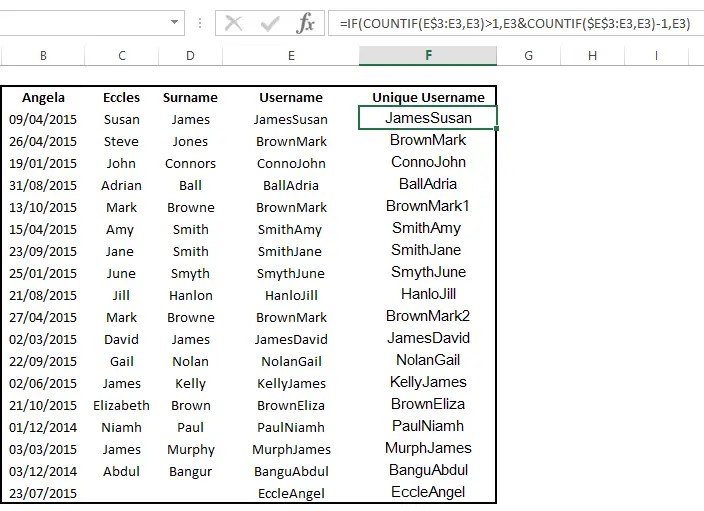Select column H header

point(592,56)
